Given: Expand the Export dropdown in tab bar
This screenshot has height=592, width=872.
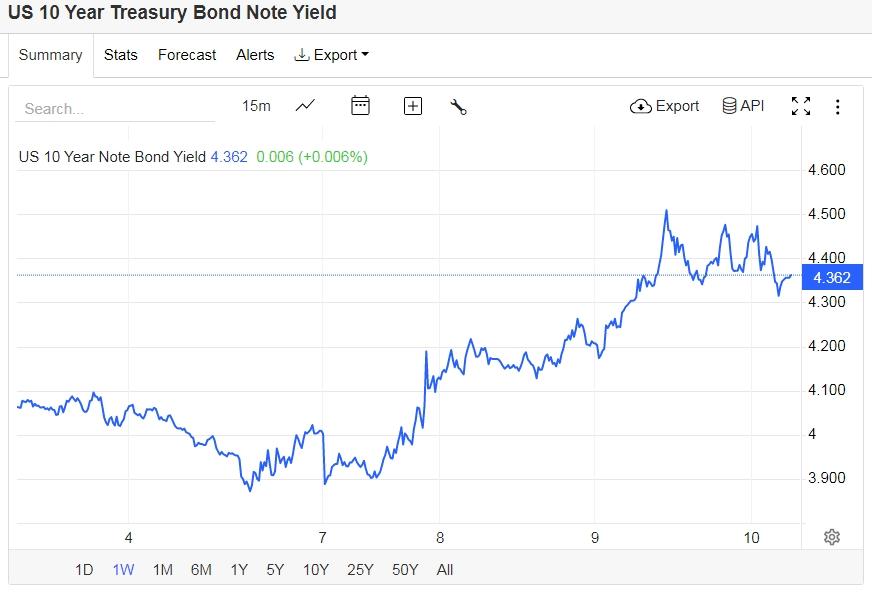Looking at the screenshot, I should (331, 55).
